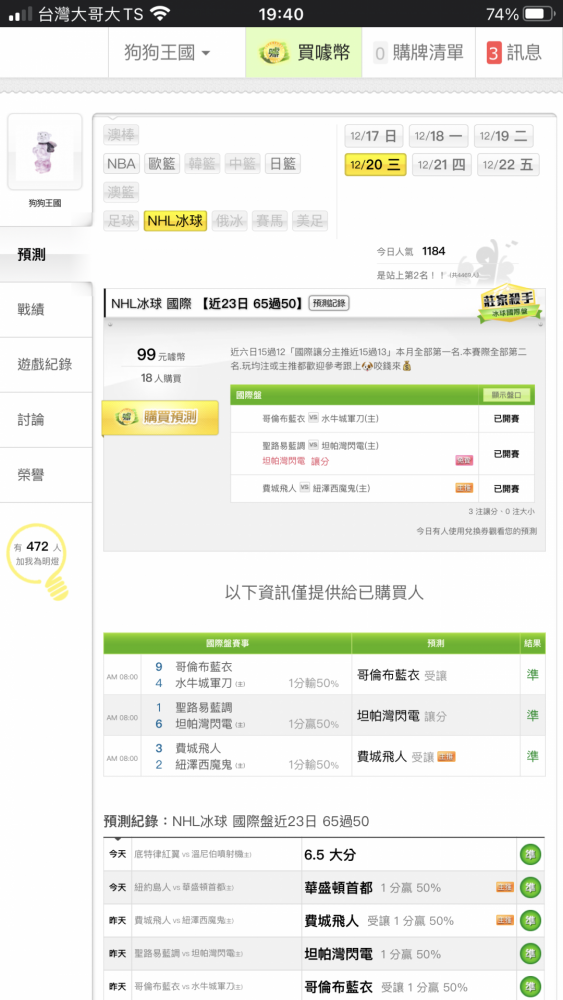Image resolution: width=563 pixels, height=1000 pixels.
Task: Select the NHL冰球 league filter
Action: coord(175,221)
